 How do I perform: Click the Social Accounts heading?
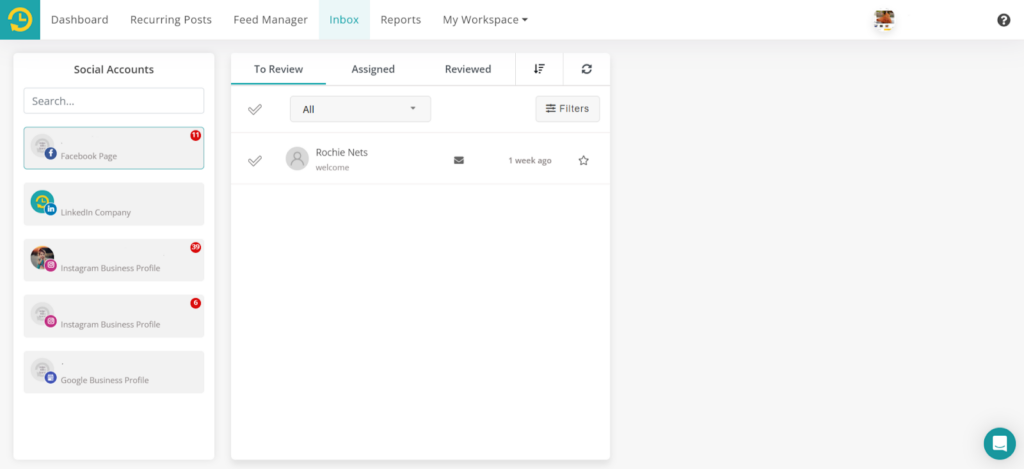pos(114,69)
